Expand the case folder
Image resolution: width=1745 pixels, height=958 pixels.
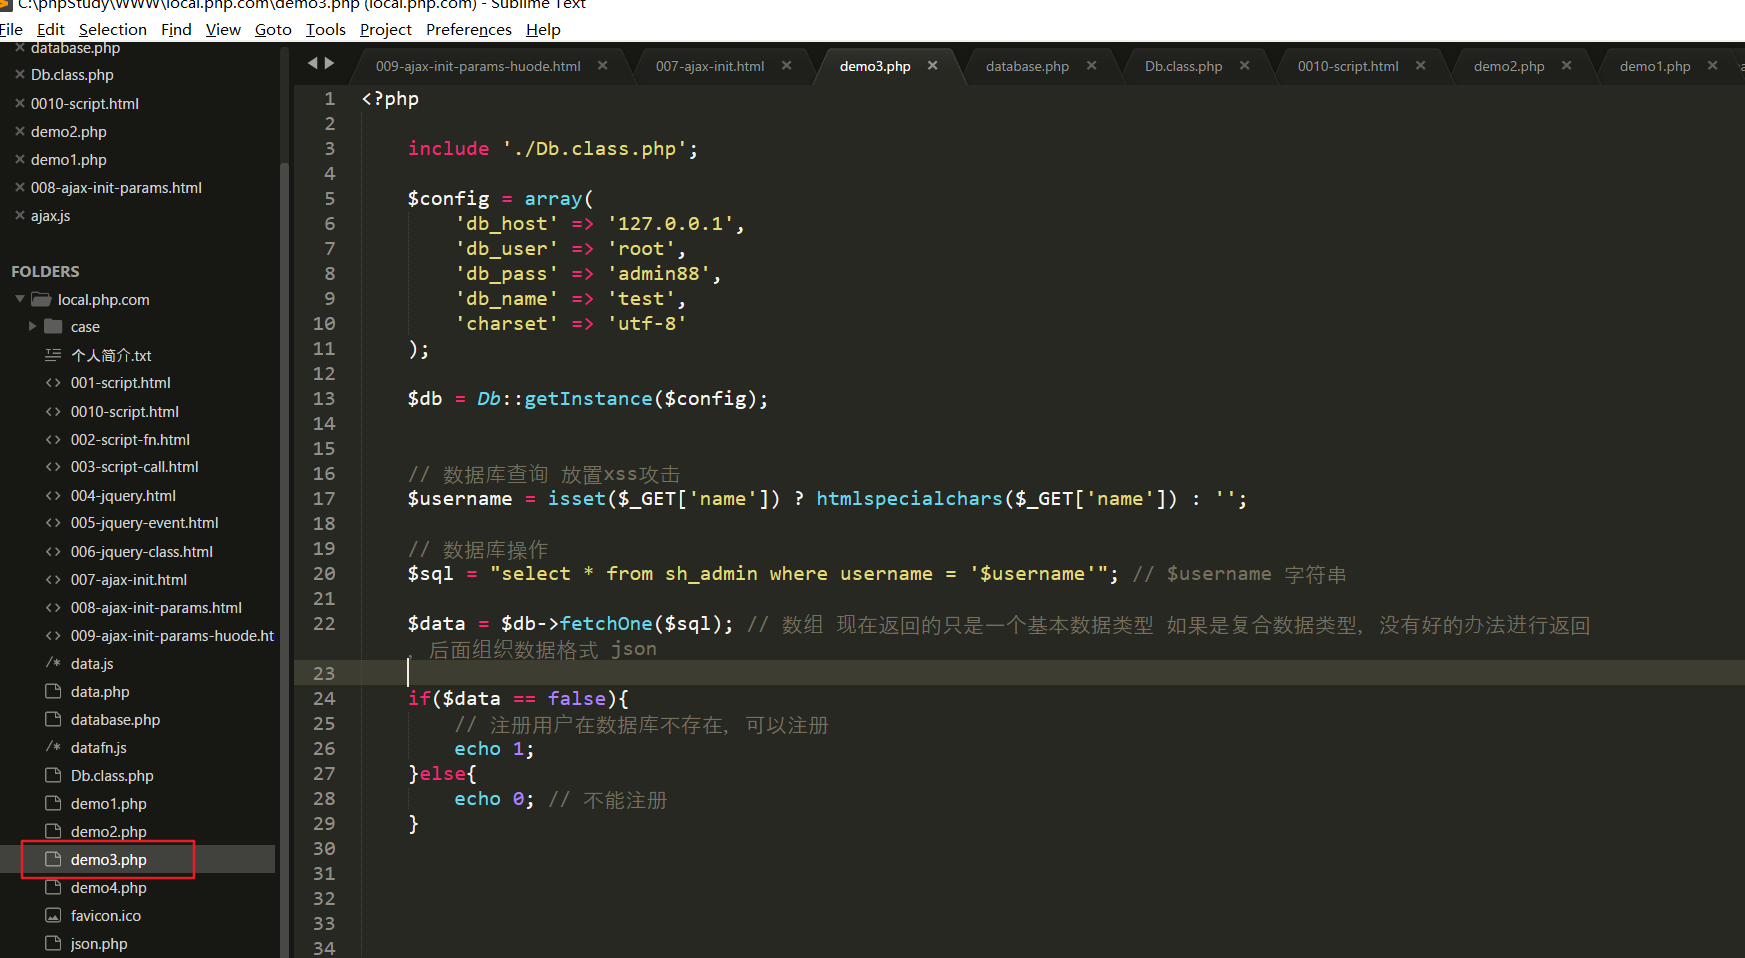33,327
